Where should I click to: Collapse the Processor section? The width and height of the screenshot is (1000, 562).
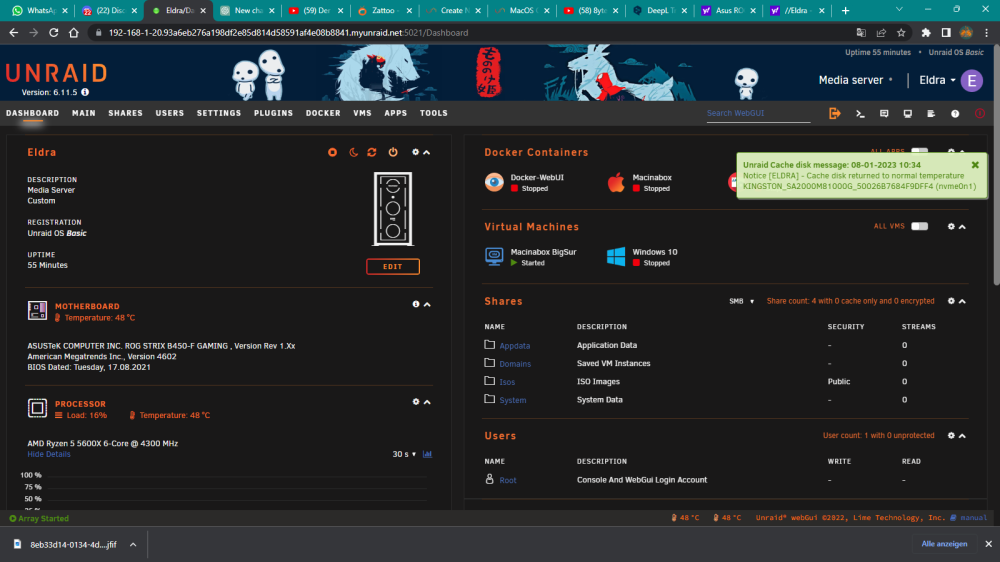tap(427, 402)
